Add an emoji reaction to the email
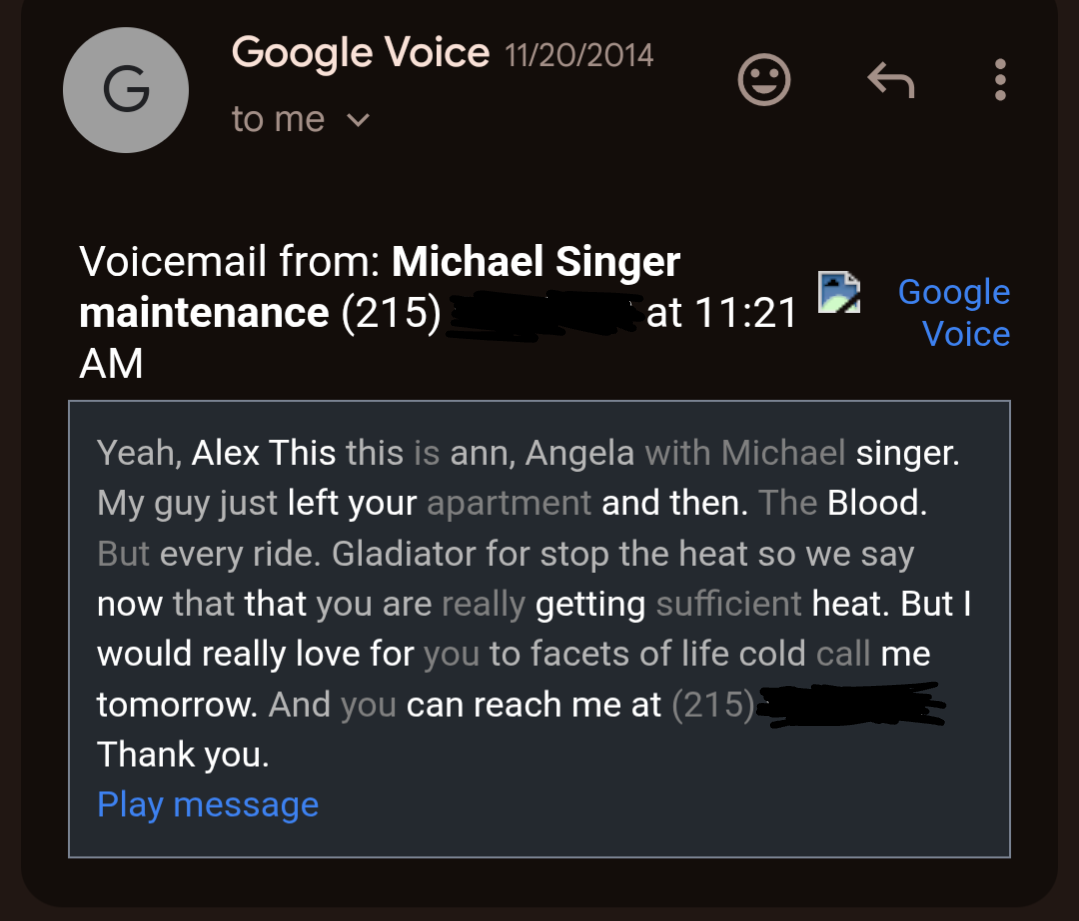Viewport: 1079px width, 921px height. click(x=764, y=80)
